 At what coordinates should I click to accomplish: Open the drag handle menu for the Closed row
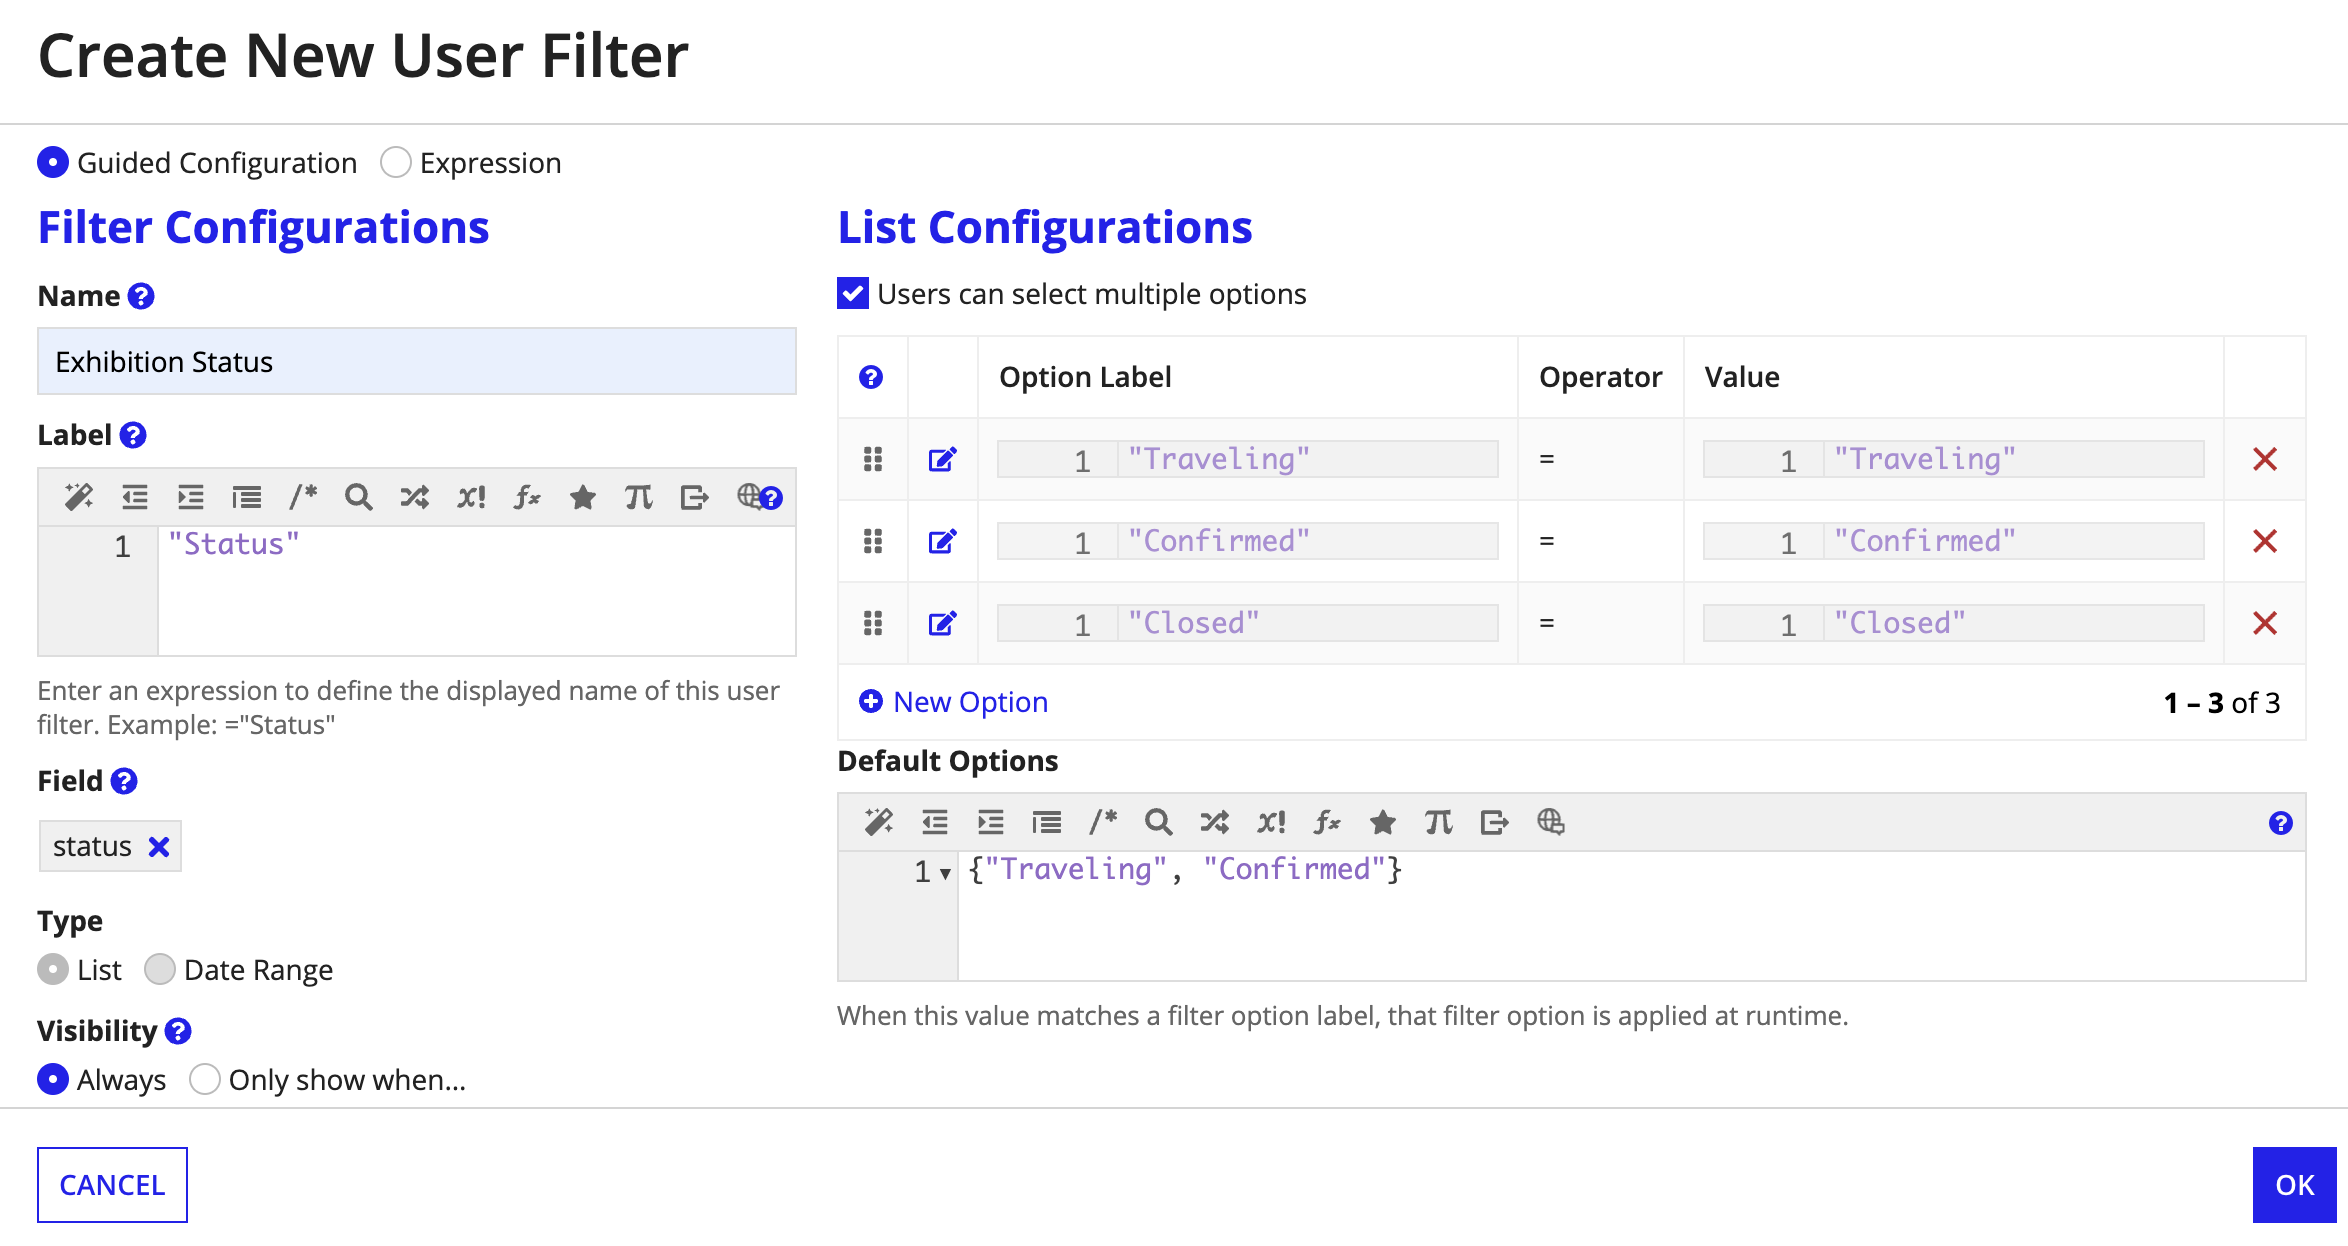click(871, 623)
